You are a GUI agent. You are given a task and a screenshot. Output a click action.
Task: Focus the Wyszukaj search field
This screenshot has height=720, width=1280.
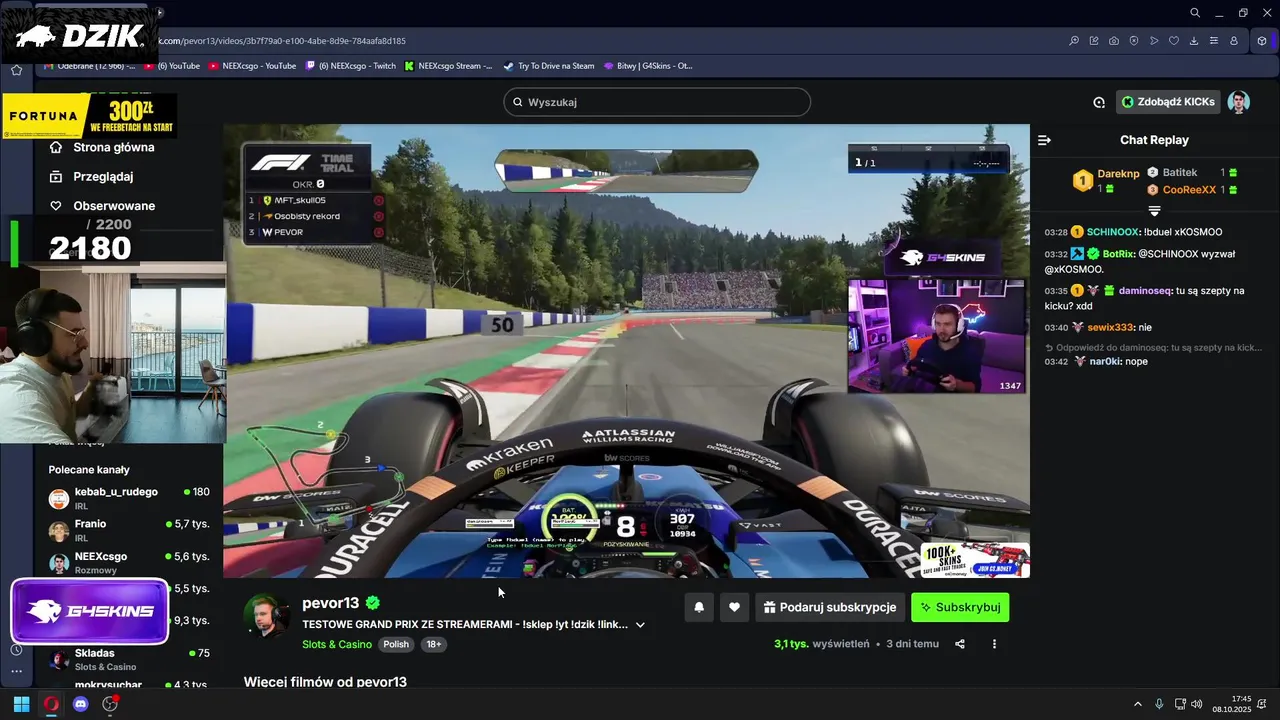point(657,102)
